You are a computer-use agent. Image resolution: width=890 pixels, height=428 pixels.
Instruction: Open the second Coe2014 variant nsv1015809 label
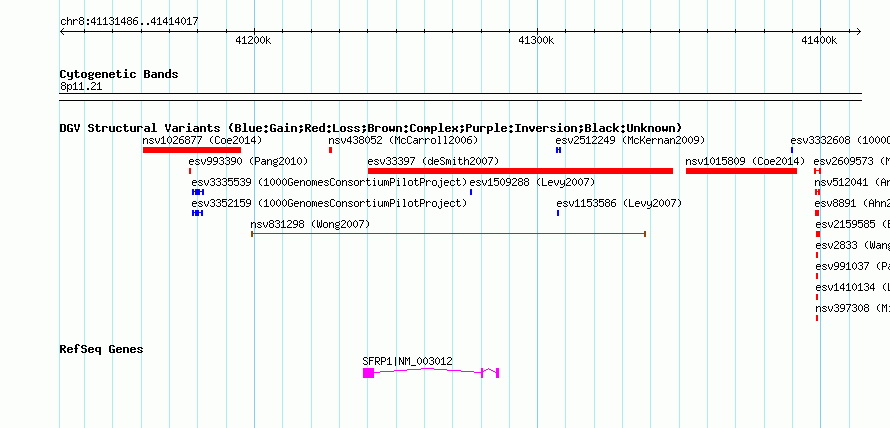coord(745,161)
